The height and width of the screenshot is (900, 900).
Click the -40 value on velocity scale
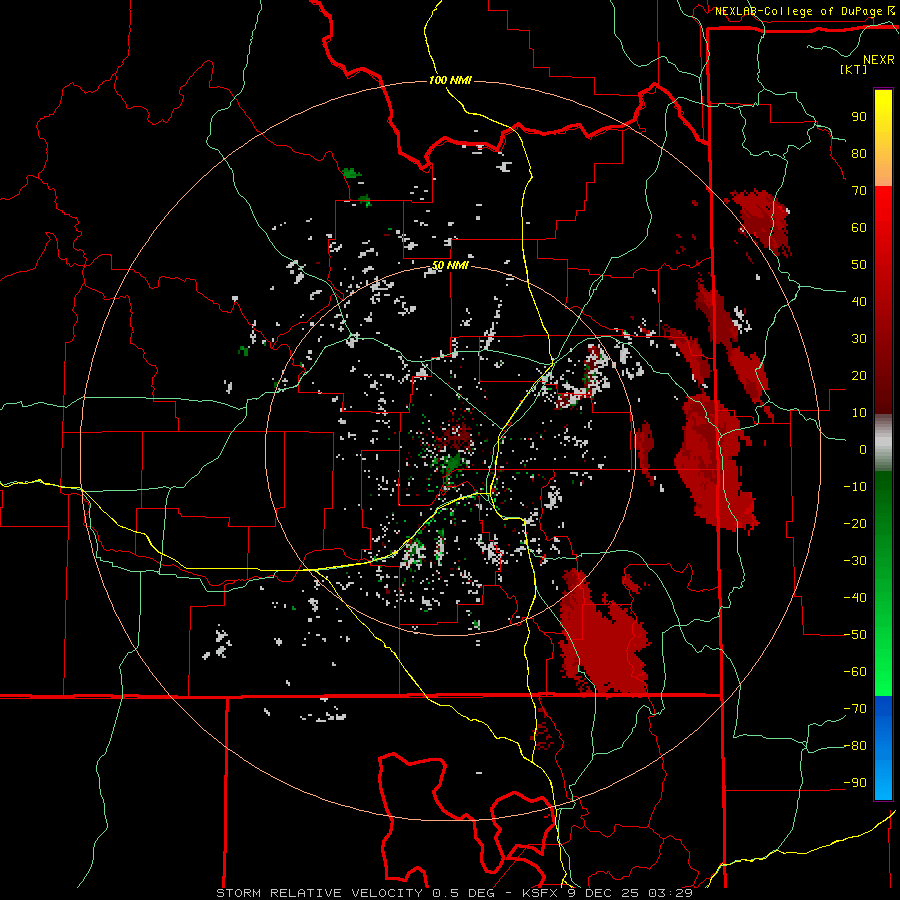click(855, 598)
